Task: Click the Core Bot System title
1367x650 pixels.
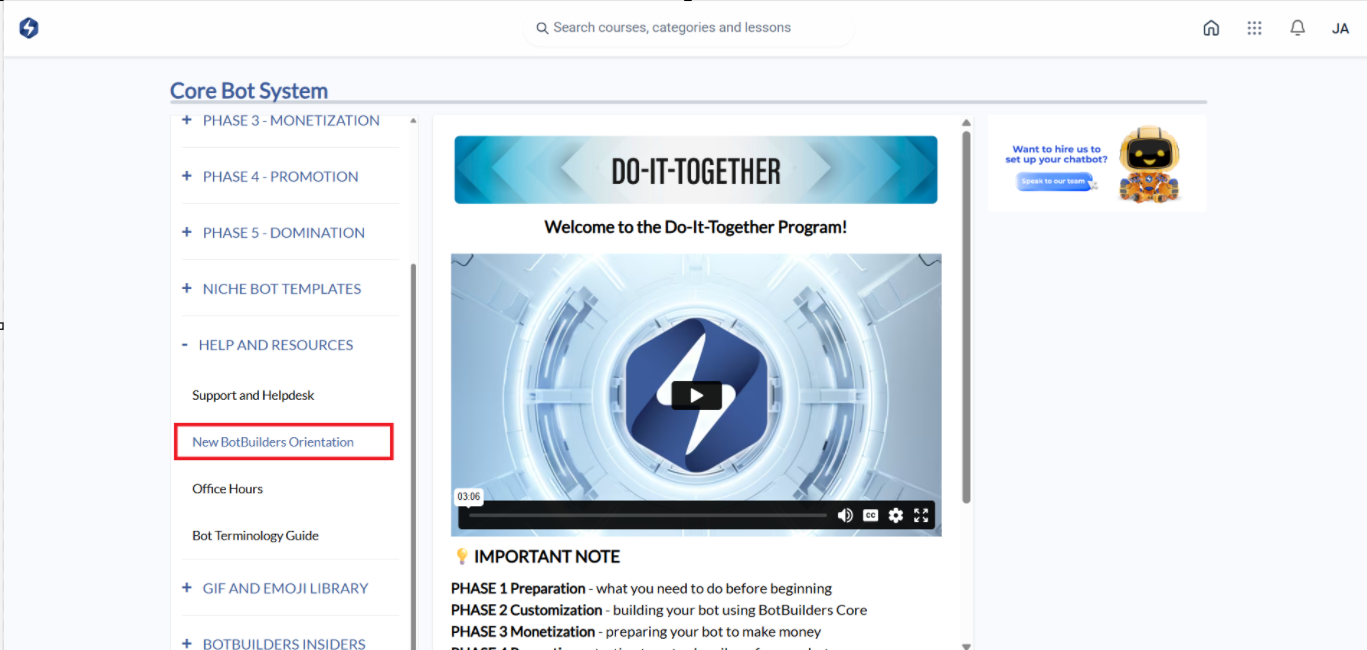Action: pyautogui.click(x=249, y=90)
